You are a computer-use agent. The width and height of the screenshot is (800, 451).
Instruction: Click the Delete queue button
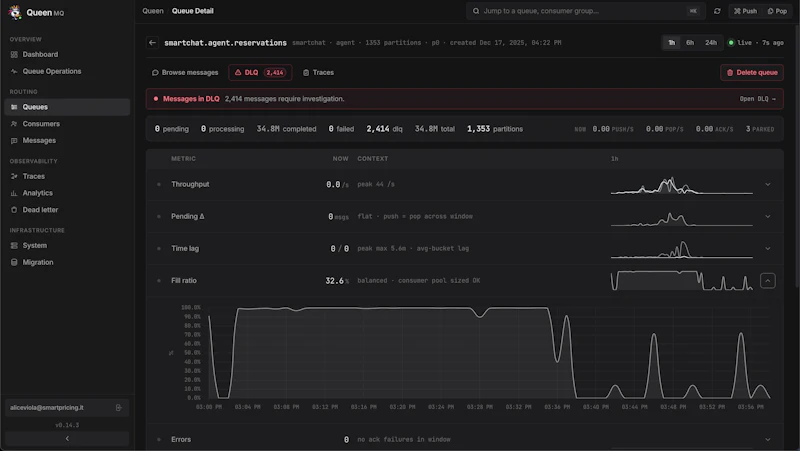[752, 72]
